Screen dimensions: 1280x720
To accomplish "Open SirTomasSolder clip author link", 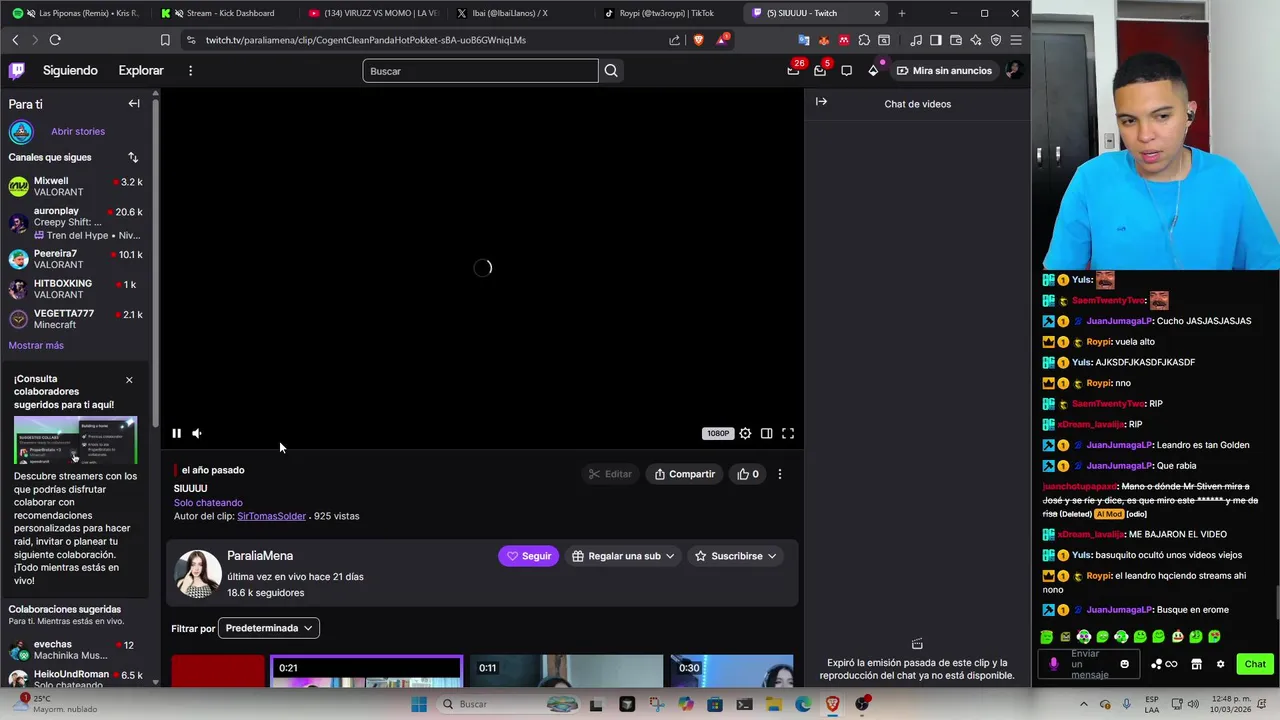I will [271, 516].
